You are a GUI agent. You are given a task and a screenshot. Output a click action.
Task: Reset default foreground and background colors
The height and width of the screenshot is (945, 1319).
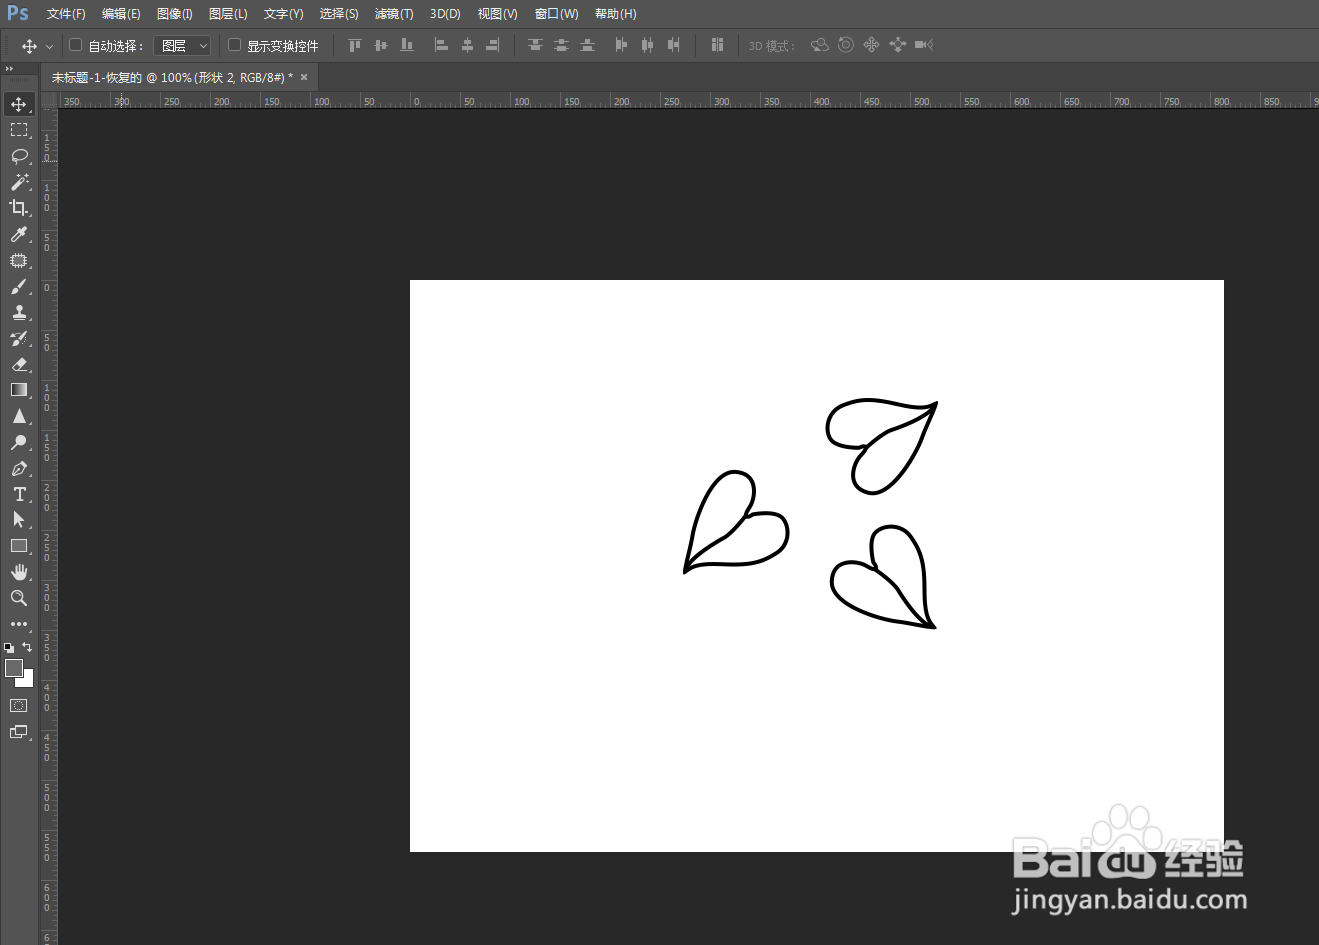(9, 647)
